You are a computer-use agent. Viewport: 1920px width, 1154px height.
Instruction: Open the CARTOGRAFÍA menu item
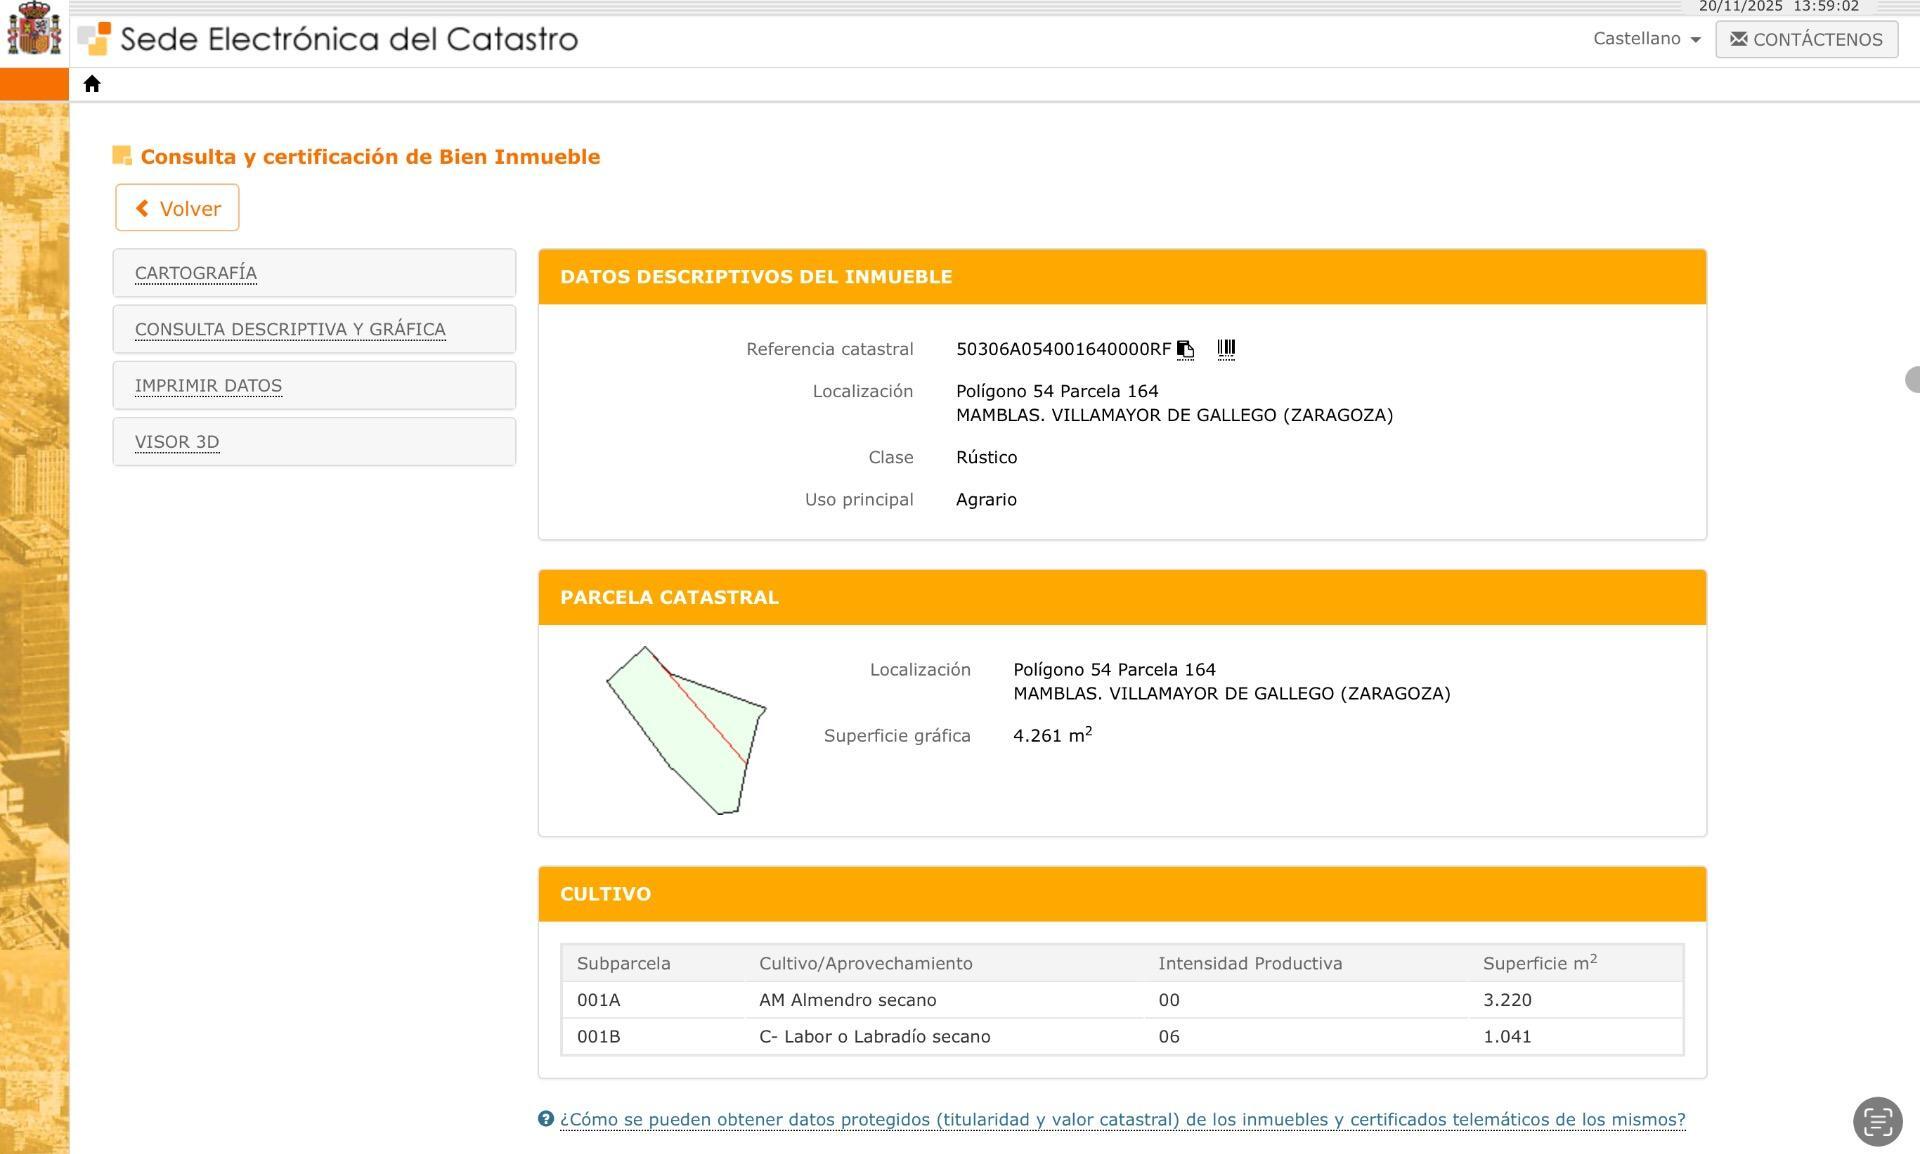[196, 273]
